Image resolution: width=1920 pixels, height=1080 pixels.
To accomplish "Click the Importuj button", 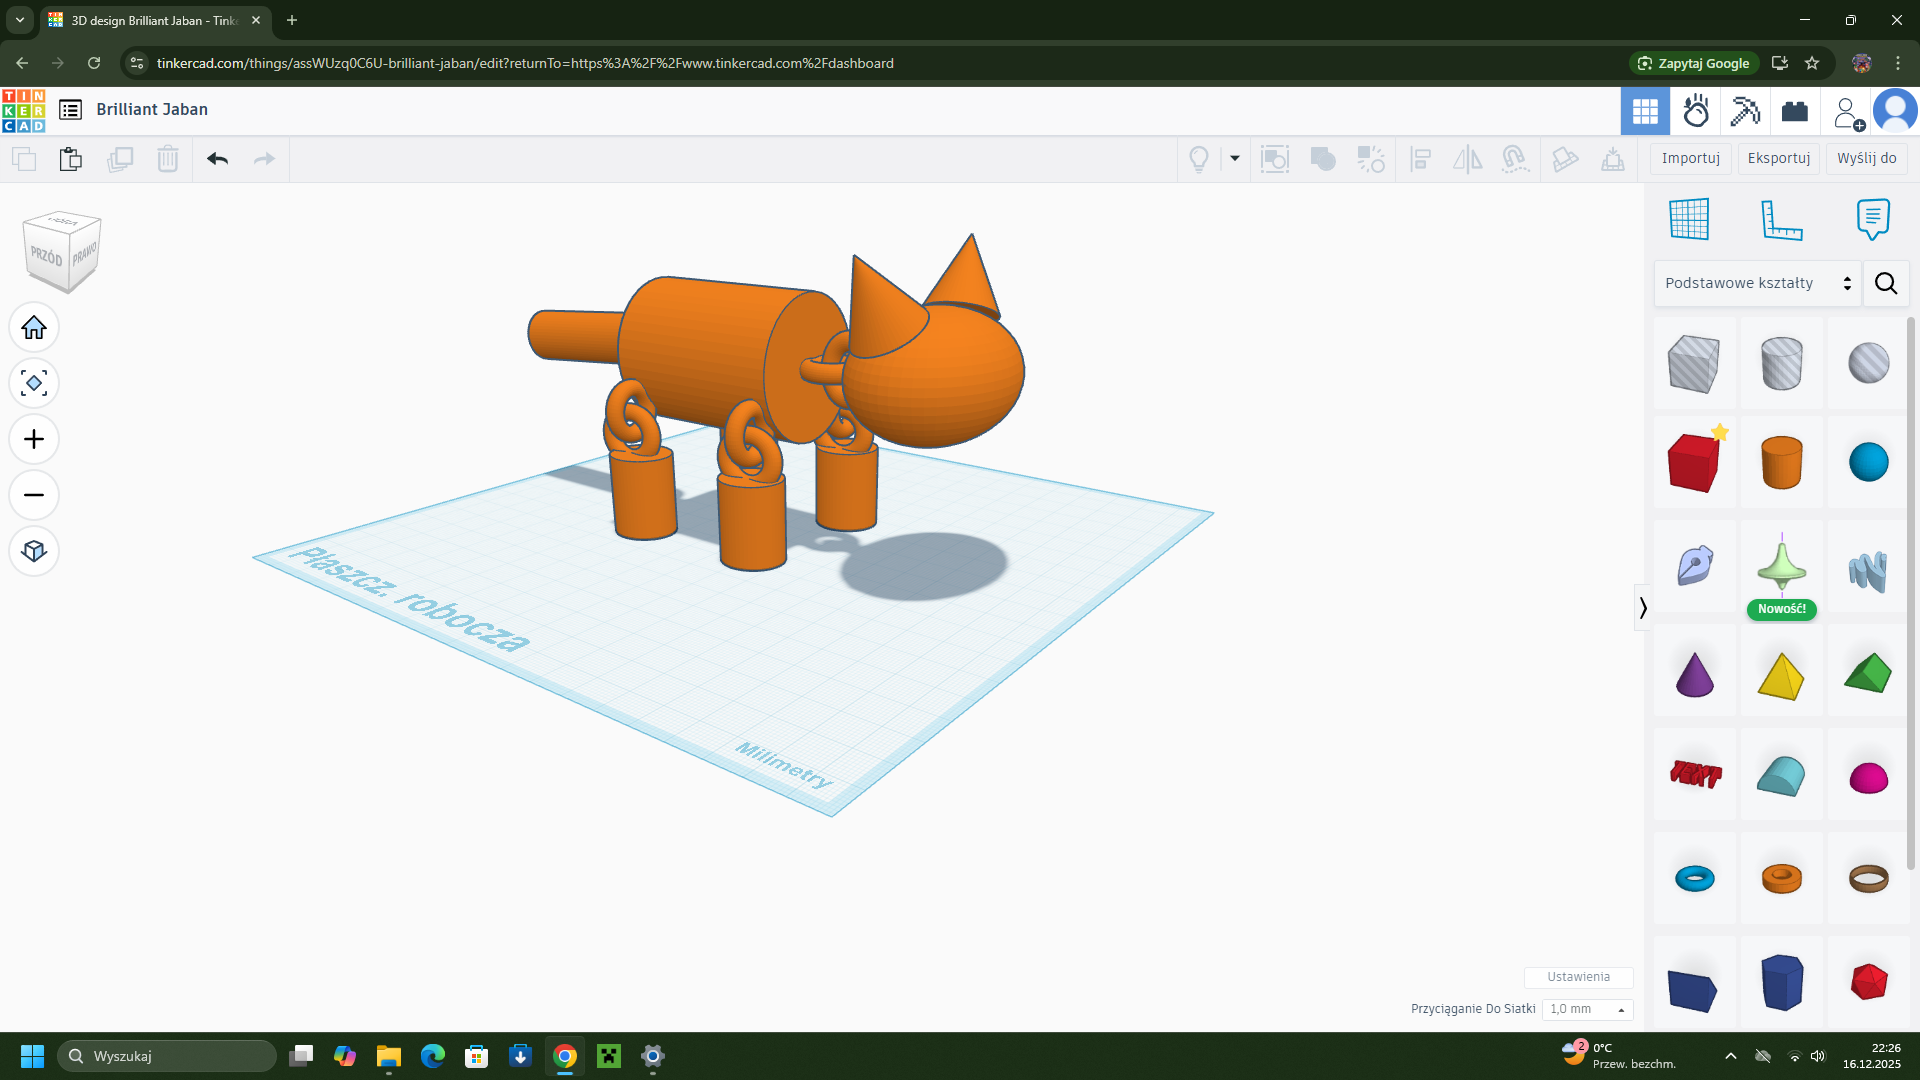I will [x=1690, y=159].
